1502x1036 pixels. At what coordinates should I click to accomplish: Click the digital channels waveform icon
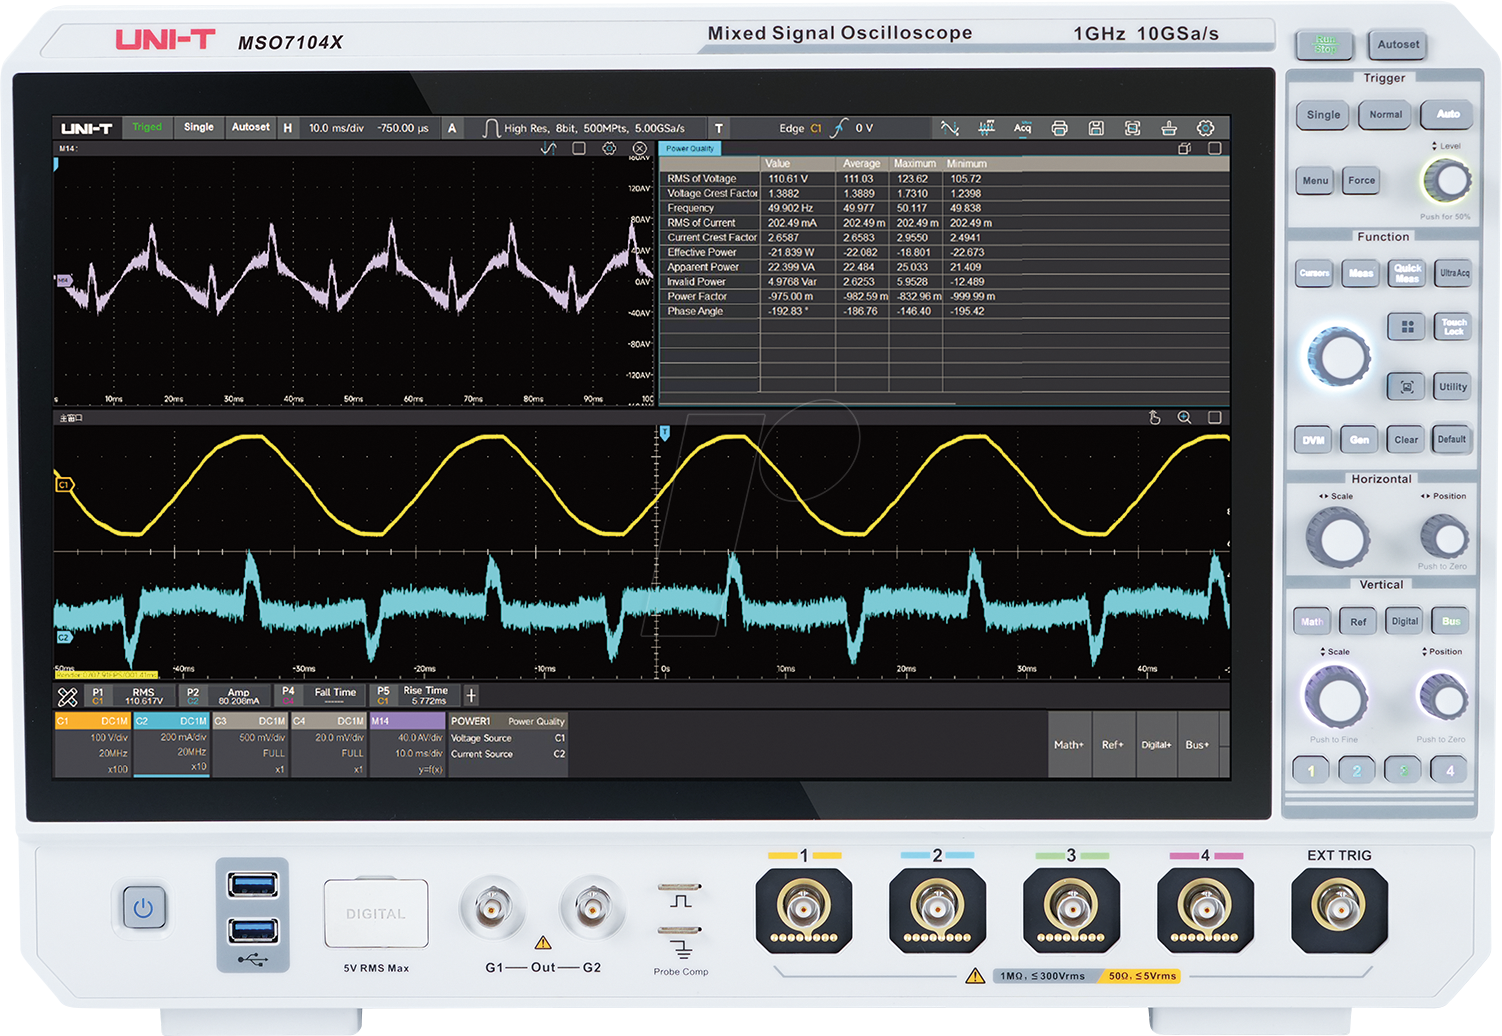coord(987,128)
